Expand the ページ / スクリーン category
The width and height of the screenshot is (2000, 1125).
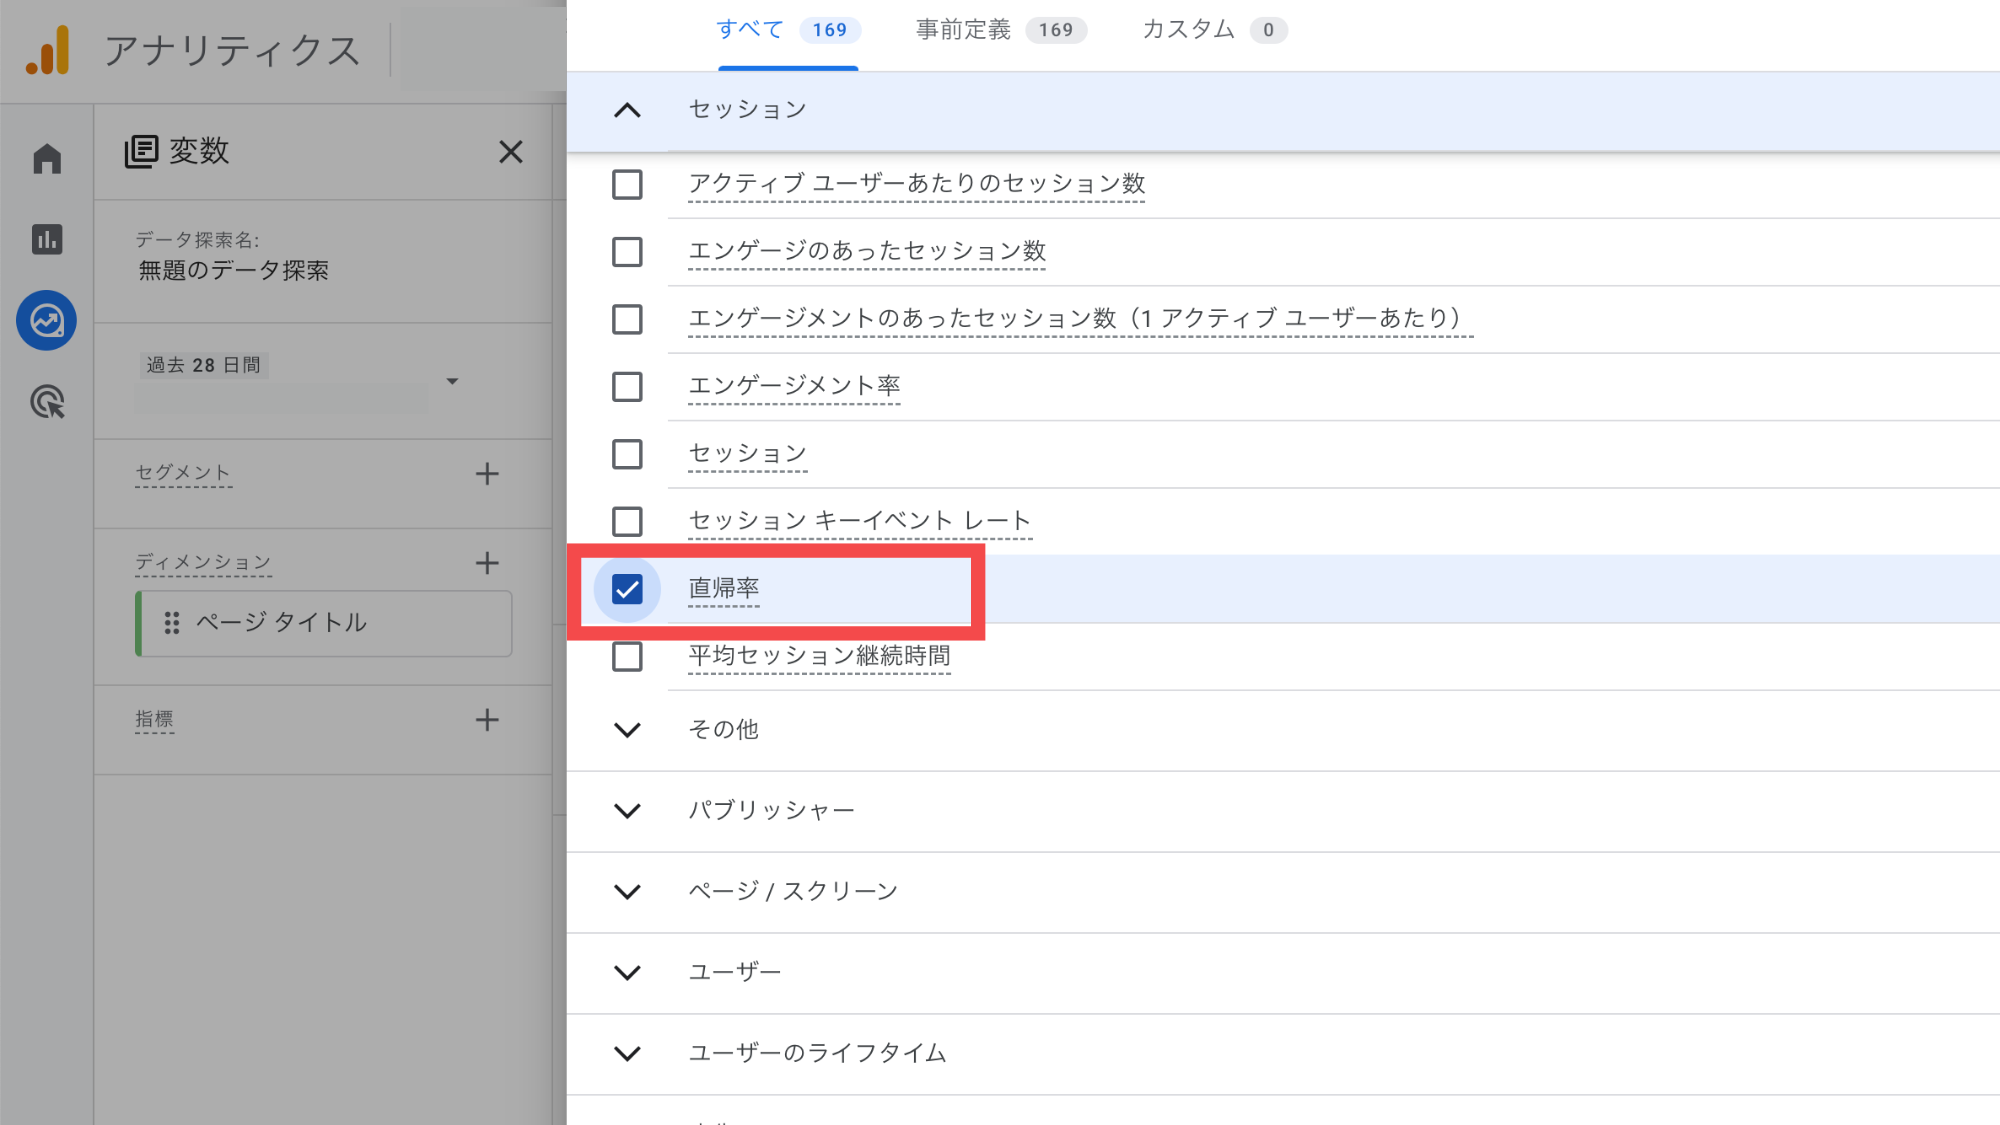click(627, 892)
